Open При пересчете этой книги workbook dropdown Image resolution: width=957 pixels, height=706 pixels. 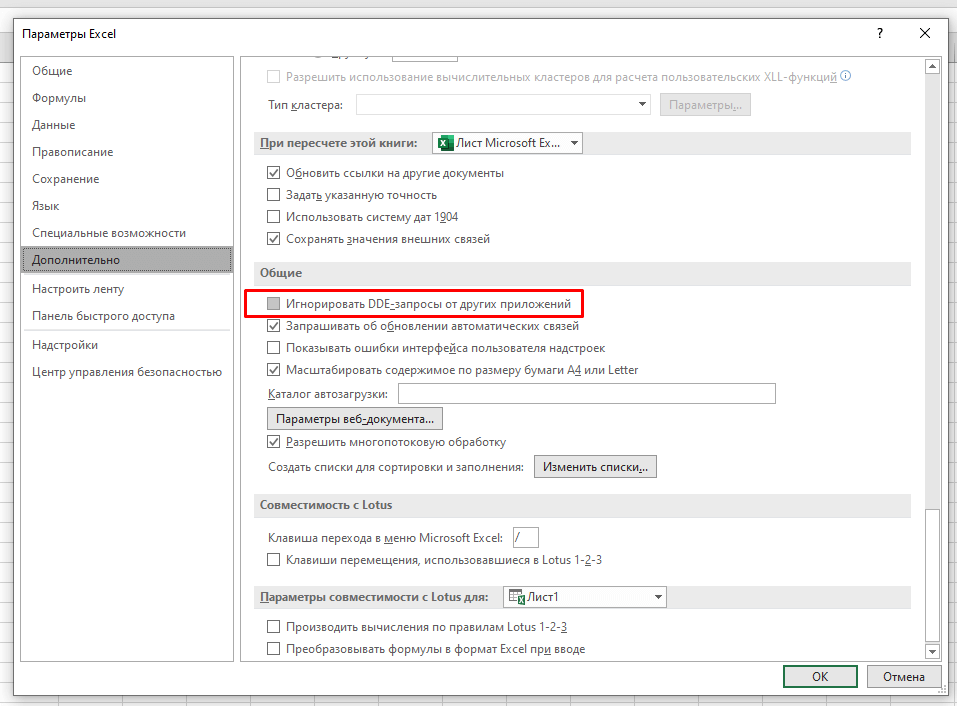point(507,143)
